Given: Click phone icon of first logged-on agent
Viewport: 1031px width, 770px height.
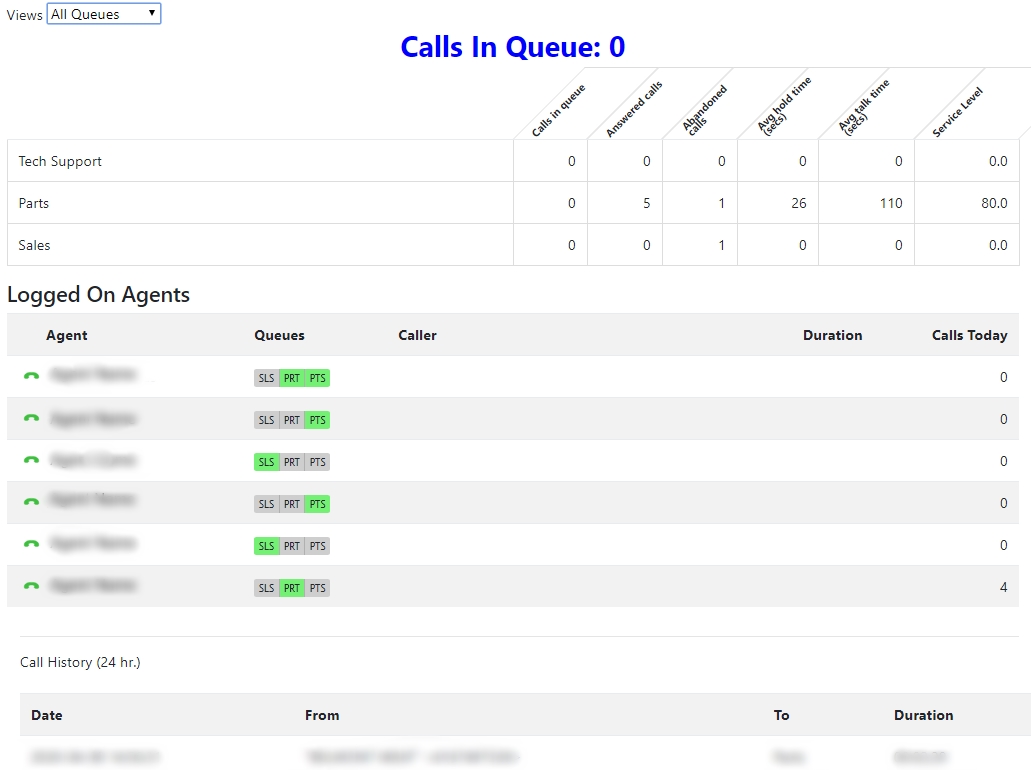Looking at the screenshot, I should point(32,376).
